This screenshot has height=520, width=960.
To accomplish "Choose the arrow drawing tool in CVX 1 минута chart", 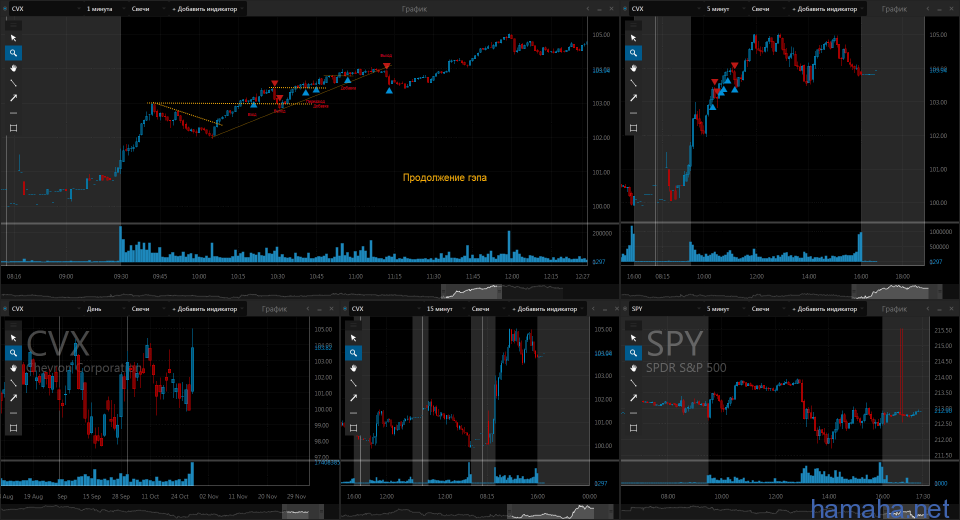I will (13, 98).
